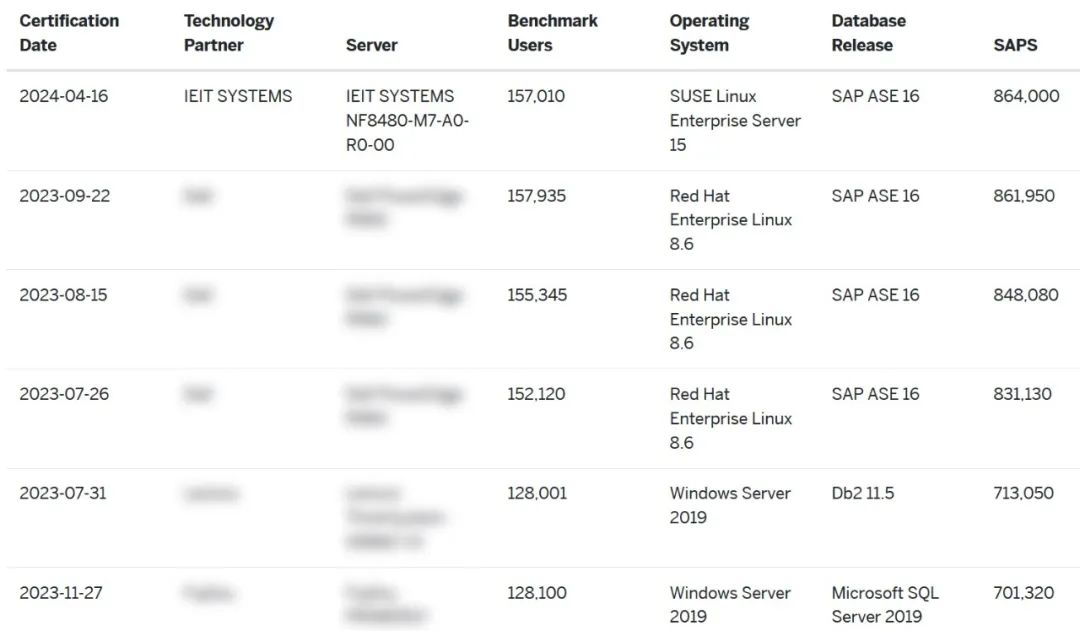Click the 713,050 SAPS value

(1023, 493)
